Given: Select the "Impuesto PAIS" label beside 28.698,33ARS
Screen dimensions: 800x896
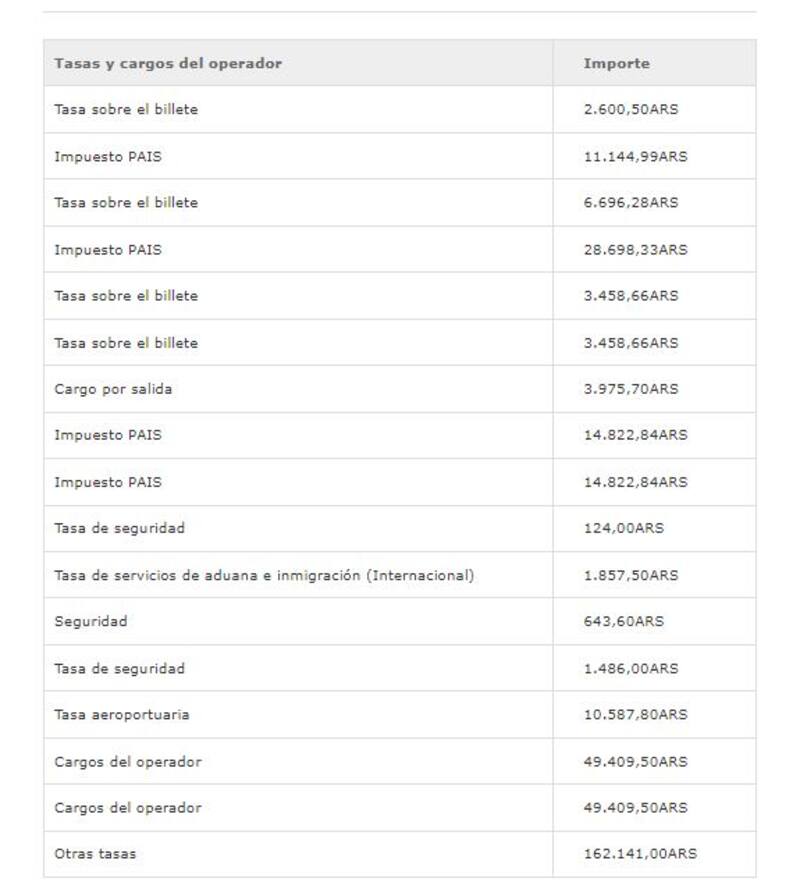Looking at the screenshot, I should tap(107, 249).
